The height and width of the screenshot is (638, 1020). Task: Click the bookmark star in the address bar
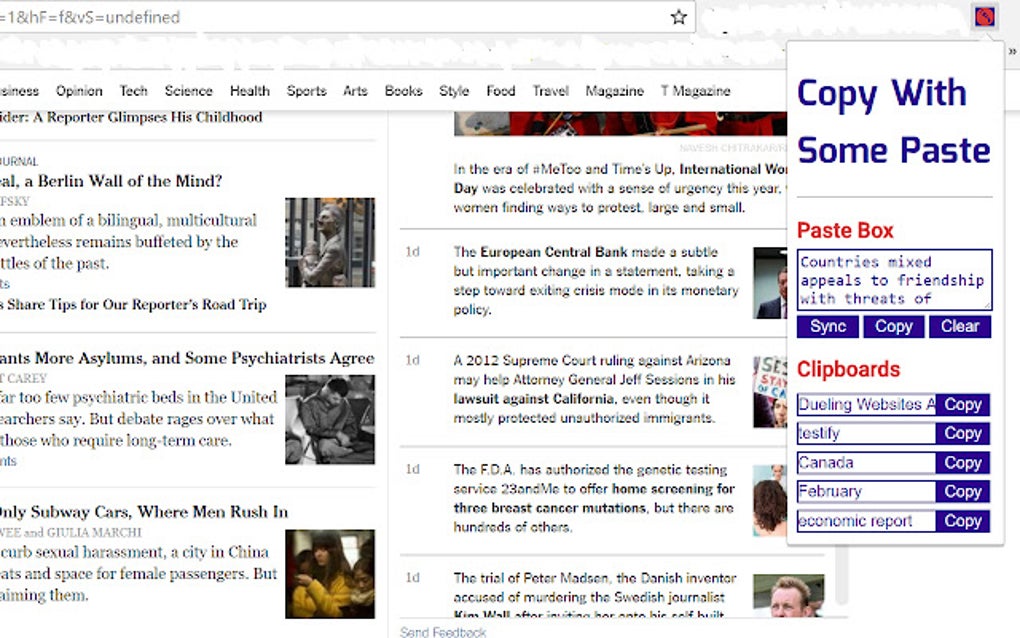coord(679,16)
